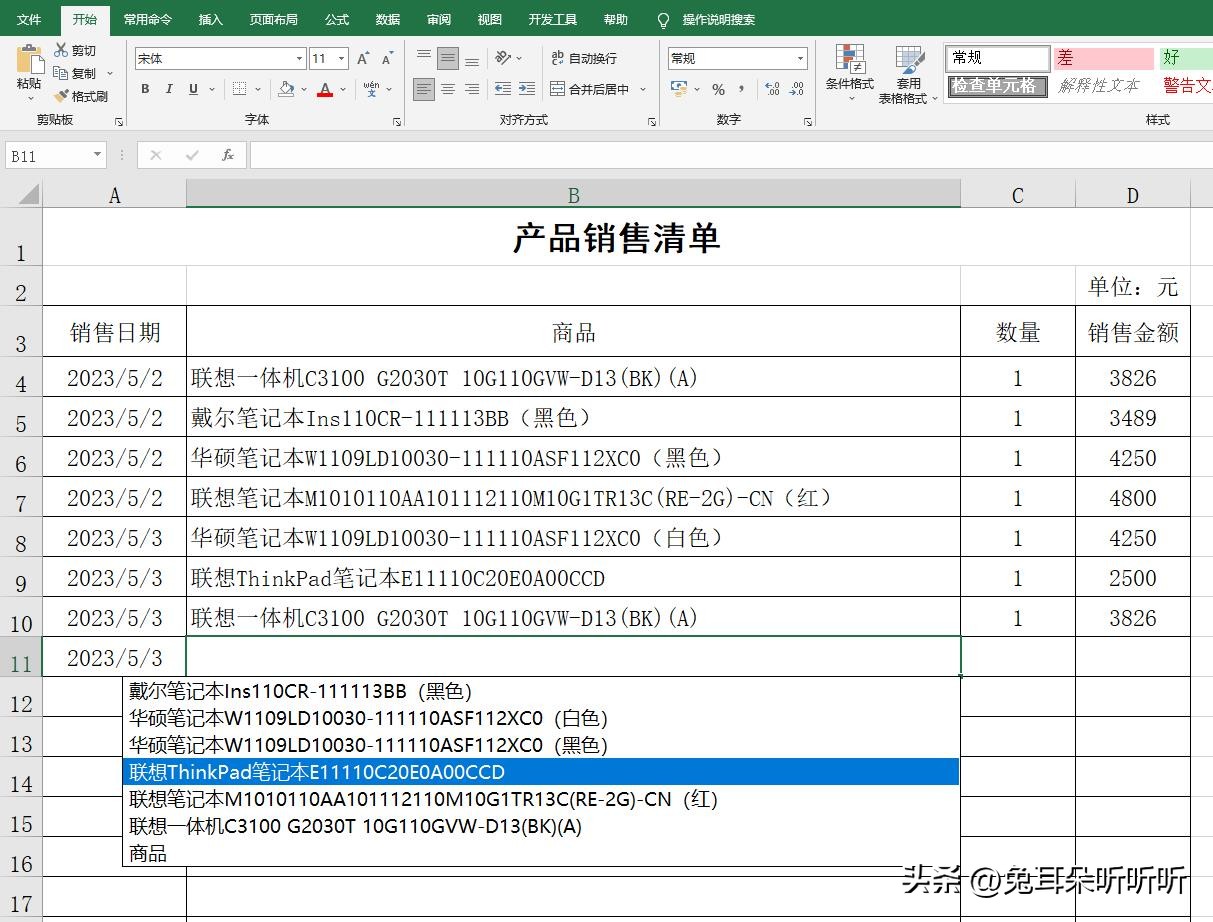Expand the 常规 number format dropdown
This screenshot has height=922, width=1213.
click(800, 59)
